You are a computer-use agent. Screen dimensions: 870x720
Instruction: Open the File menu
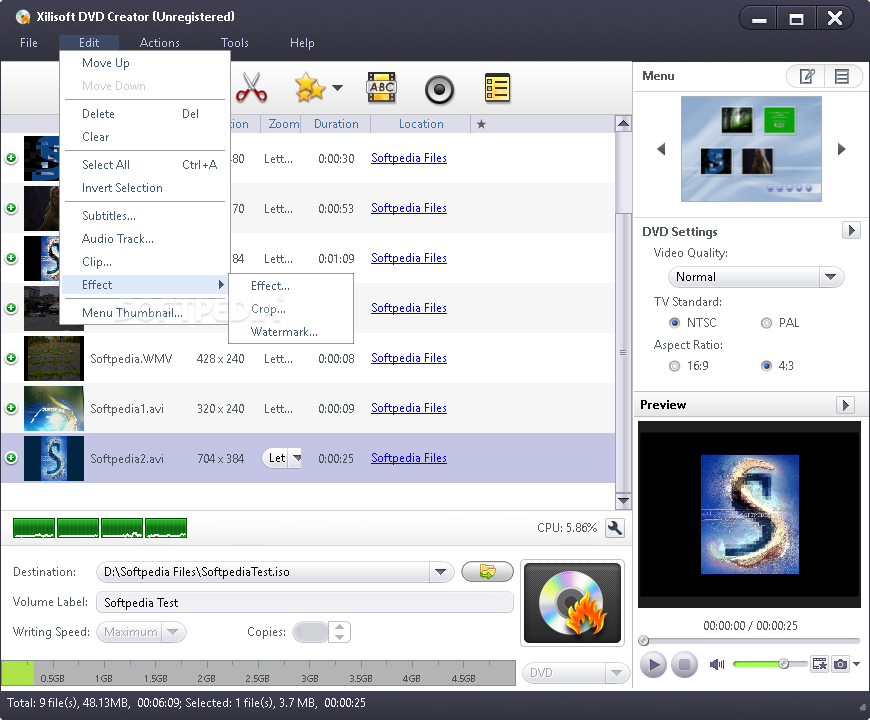point(29,43)
